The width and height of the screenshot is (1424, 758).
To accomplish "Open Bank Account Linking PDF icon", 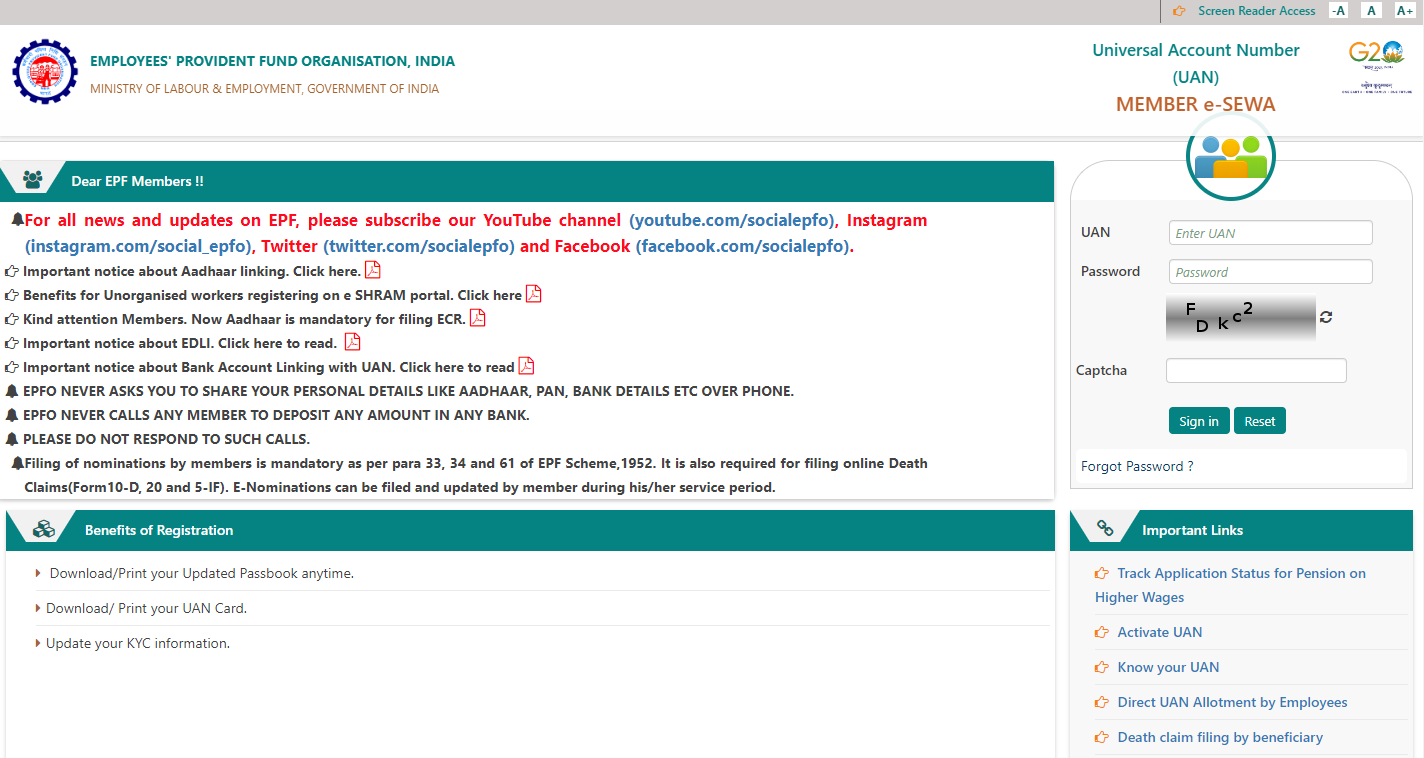I will tap(526, 366).
